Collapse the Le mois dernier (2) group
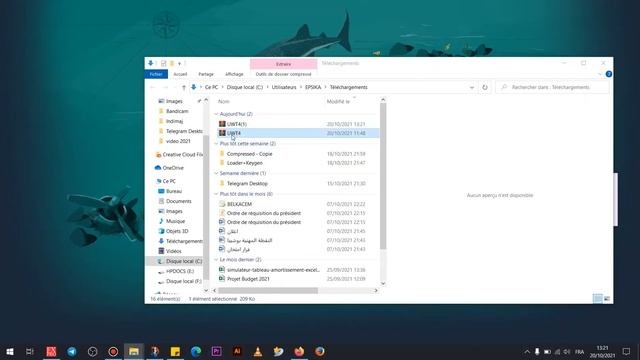The height and width of the screenshot is (360, 640). point(216,260)
